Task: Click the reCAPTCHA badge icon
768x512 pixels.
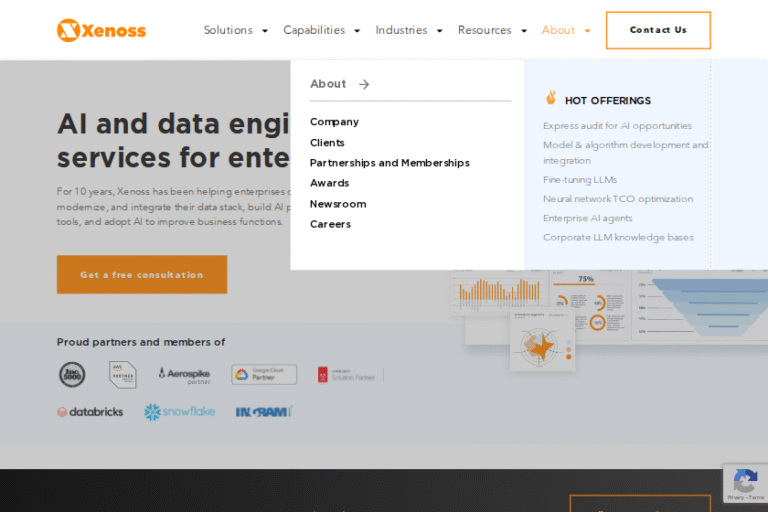Action: [x=744, y=480]
